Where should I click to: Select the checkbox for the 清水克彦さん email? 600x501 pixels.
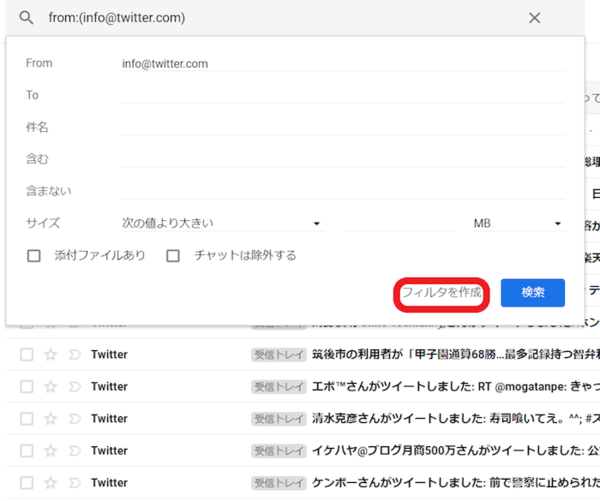[x=27, y=419]
